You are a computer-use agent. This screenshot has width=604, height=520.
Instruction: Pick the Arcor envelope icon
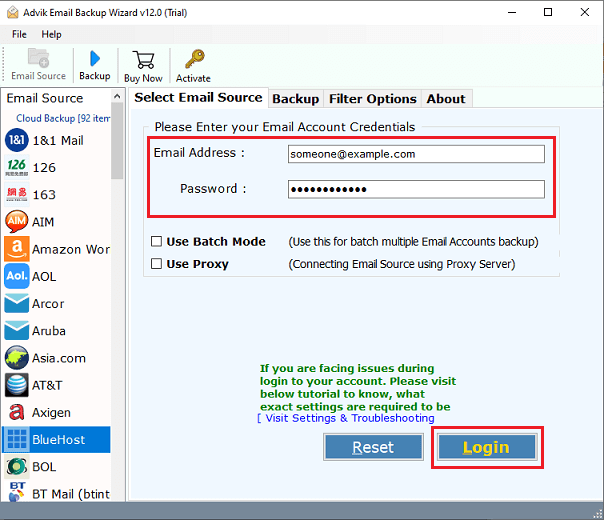17,304
